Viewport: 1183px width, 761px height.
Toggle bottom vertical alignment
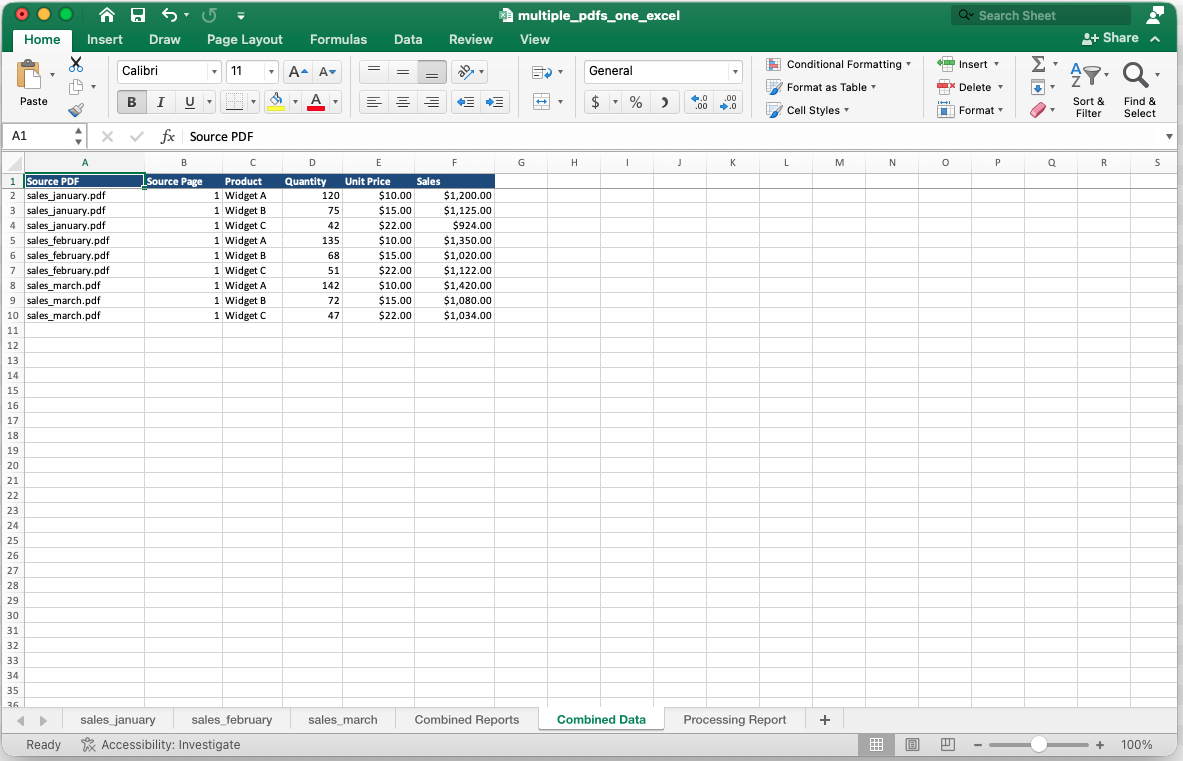(x=432, y=72)
